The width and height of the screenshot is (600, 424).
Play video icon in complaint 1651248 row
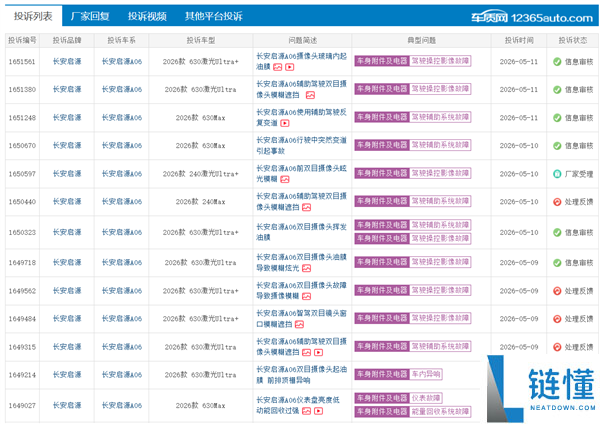(285, 123)
